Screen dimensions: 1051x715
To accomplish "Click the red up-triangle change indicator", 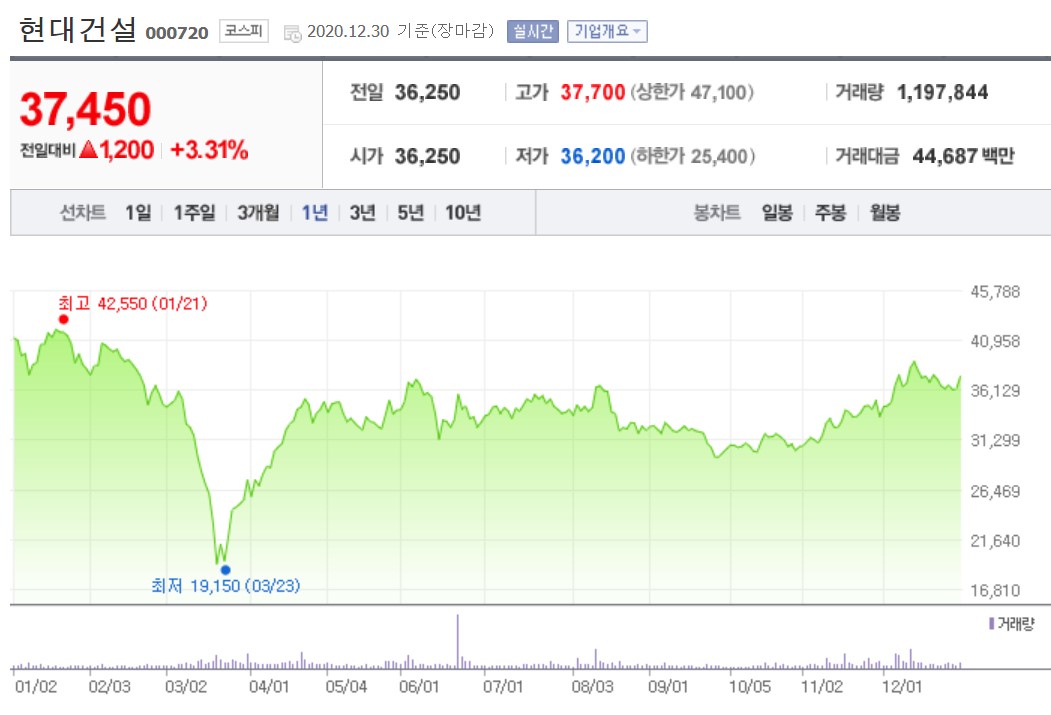I will coord(88,149).
